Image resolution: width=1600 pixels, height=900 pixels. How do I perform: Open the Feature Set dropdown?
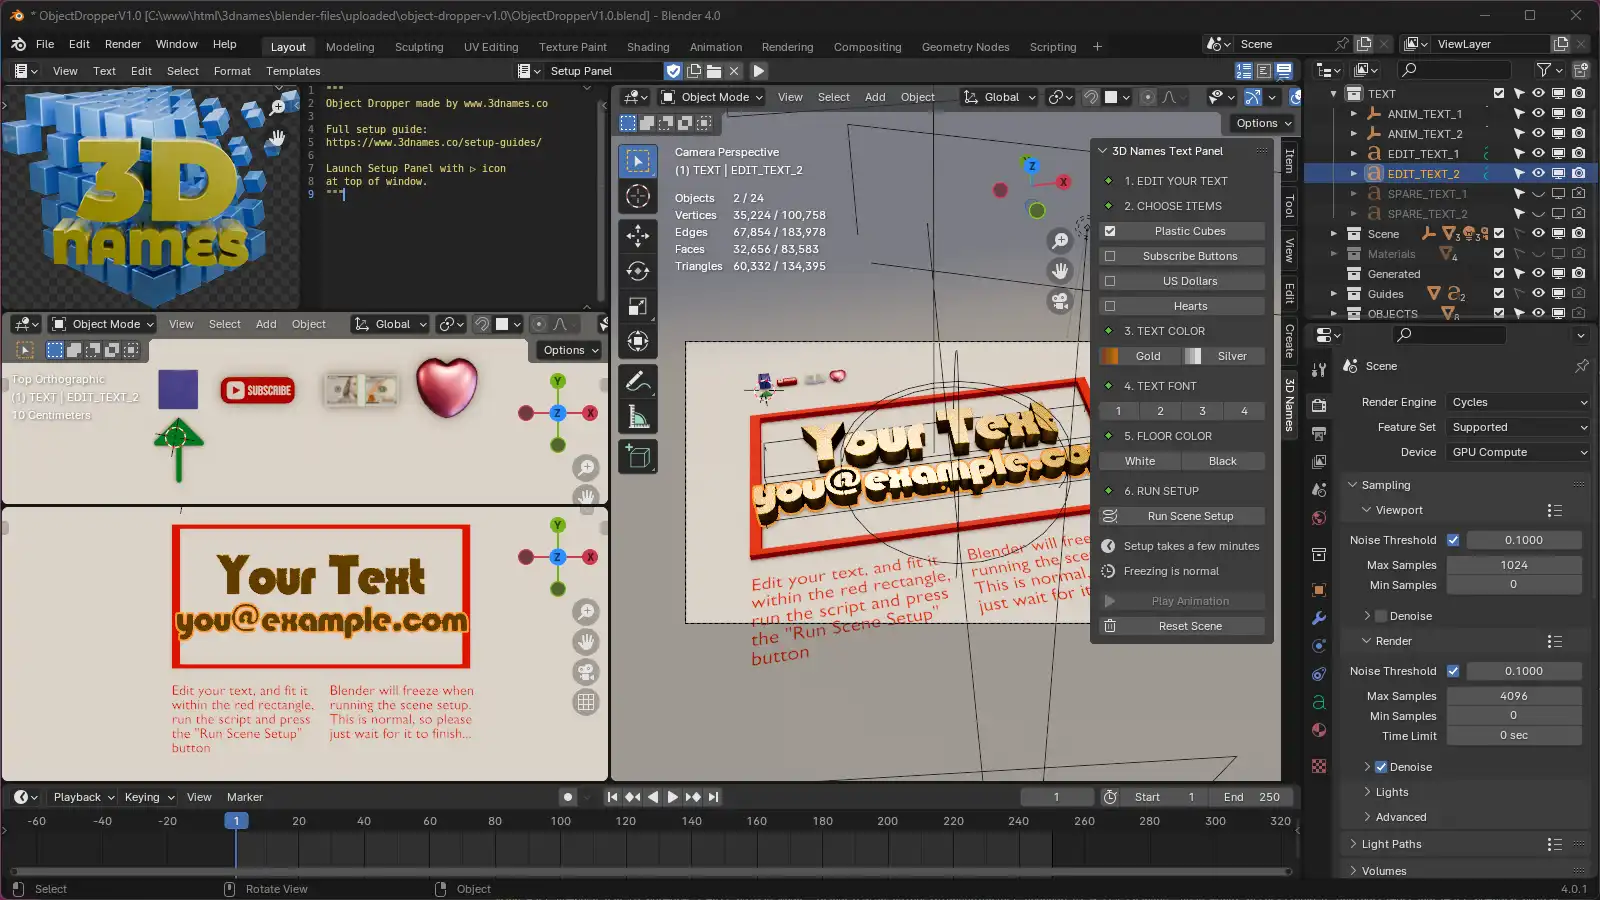1518,427
